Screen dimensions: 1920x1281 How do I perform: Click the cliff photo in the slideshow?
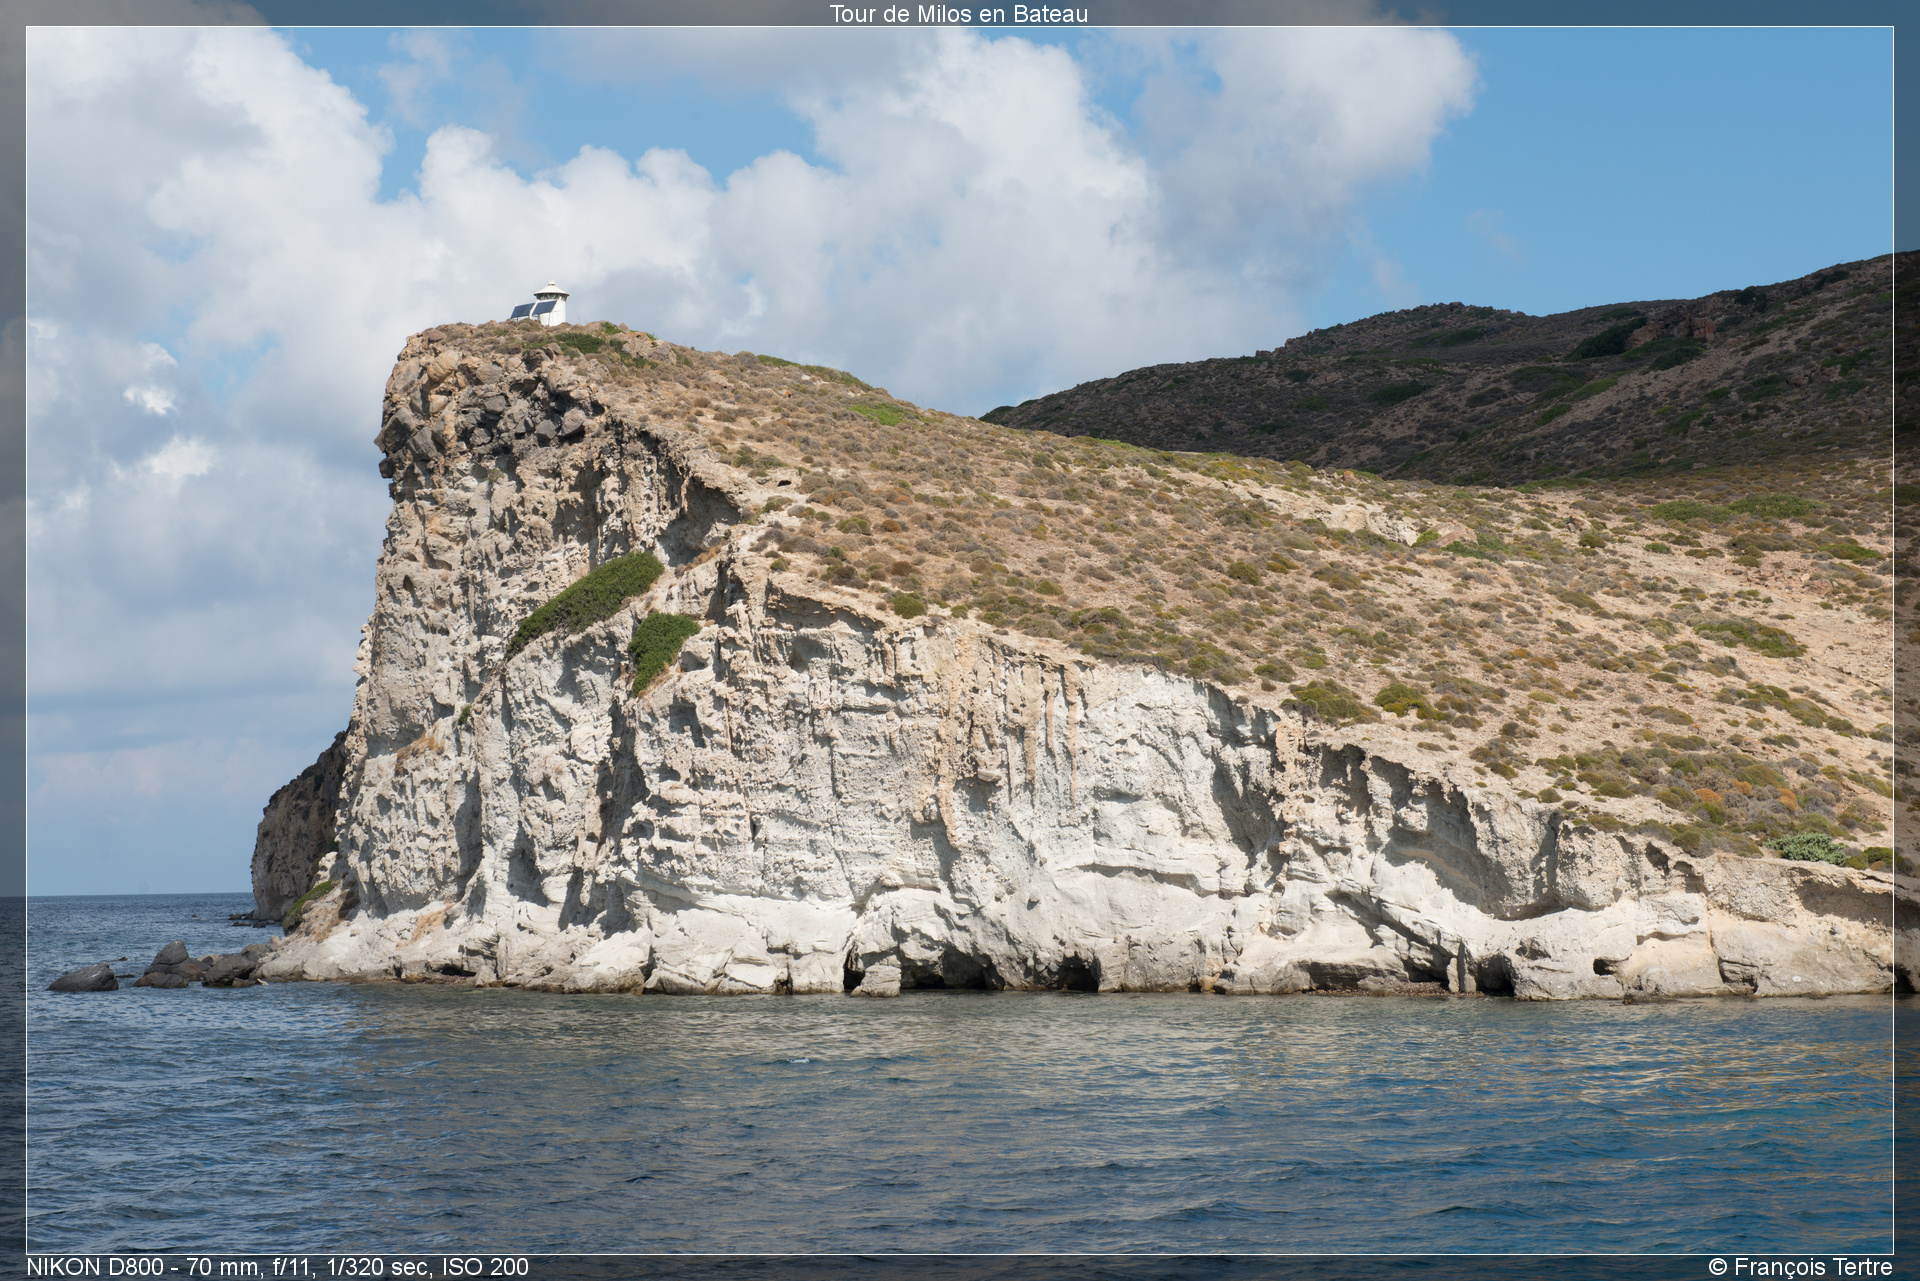point(959,640)
